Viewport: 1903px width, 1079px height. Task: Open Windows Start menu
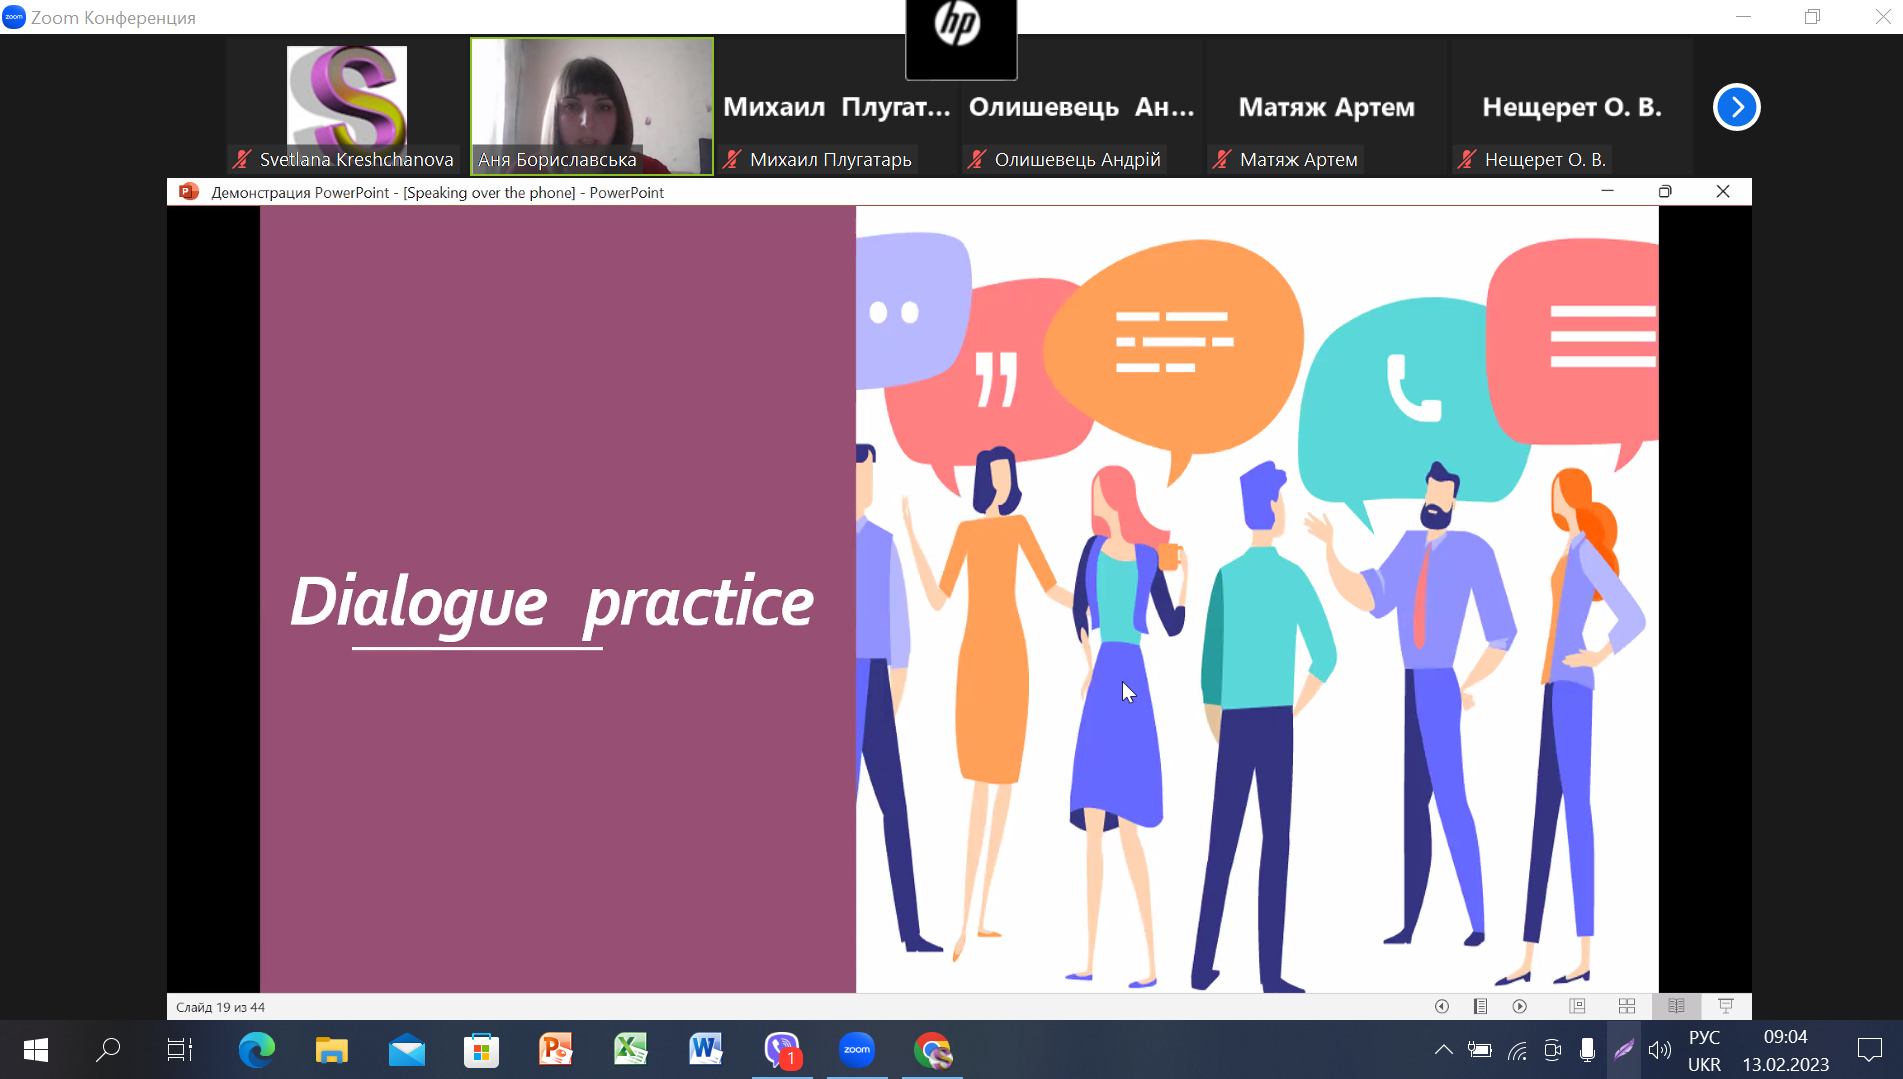36,1050
